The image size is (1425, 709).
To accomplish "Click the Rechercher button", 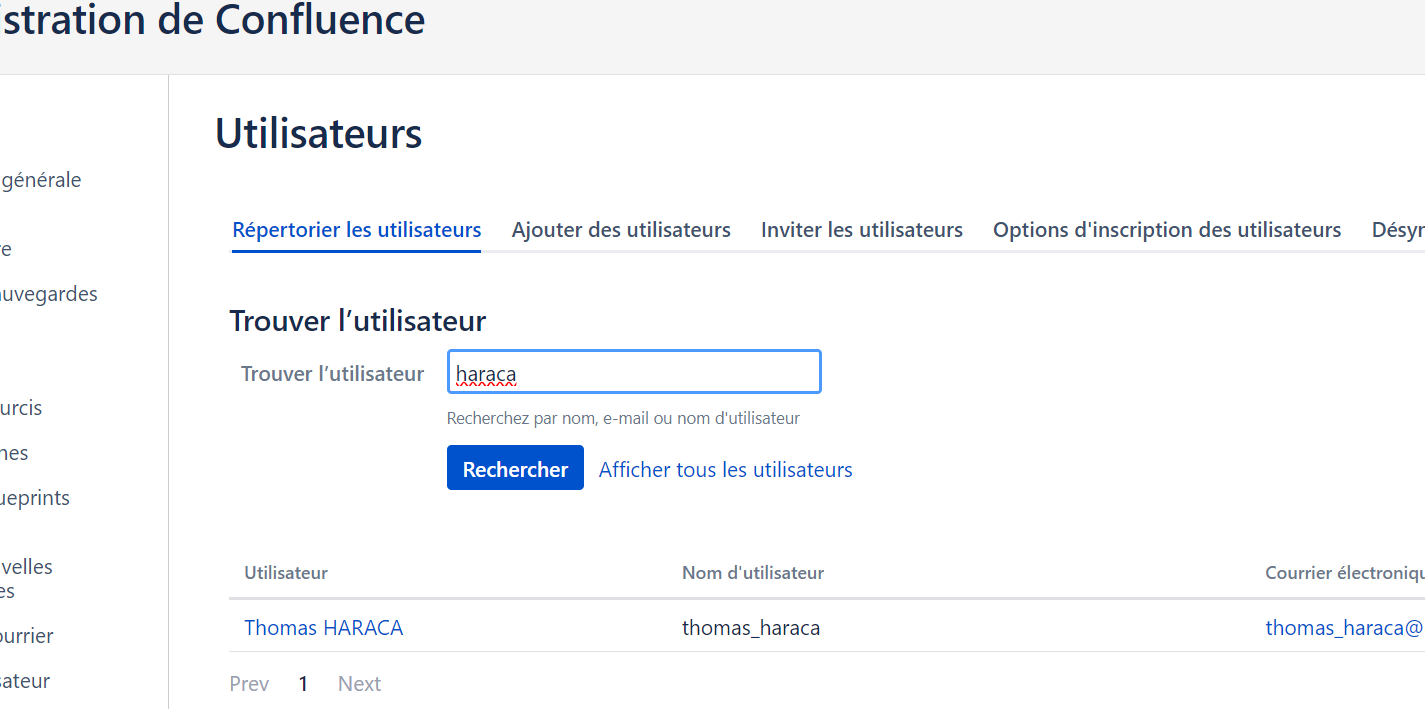I will (515, 468).
